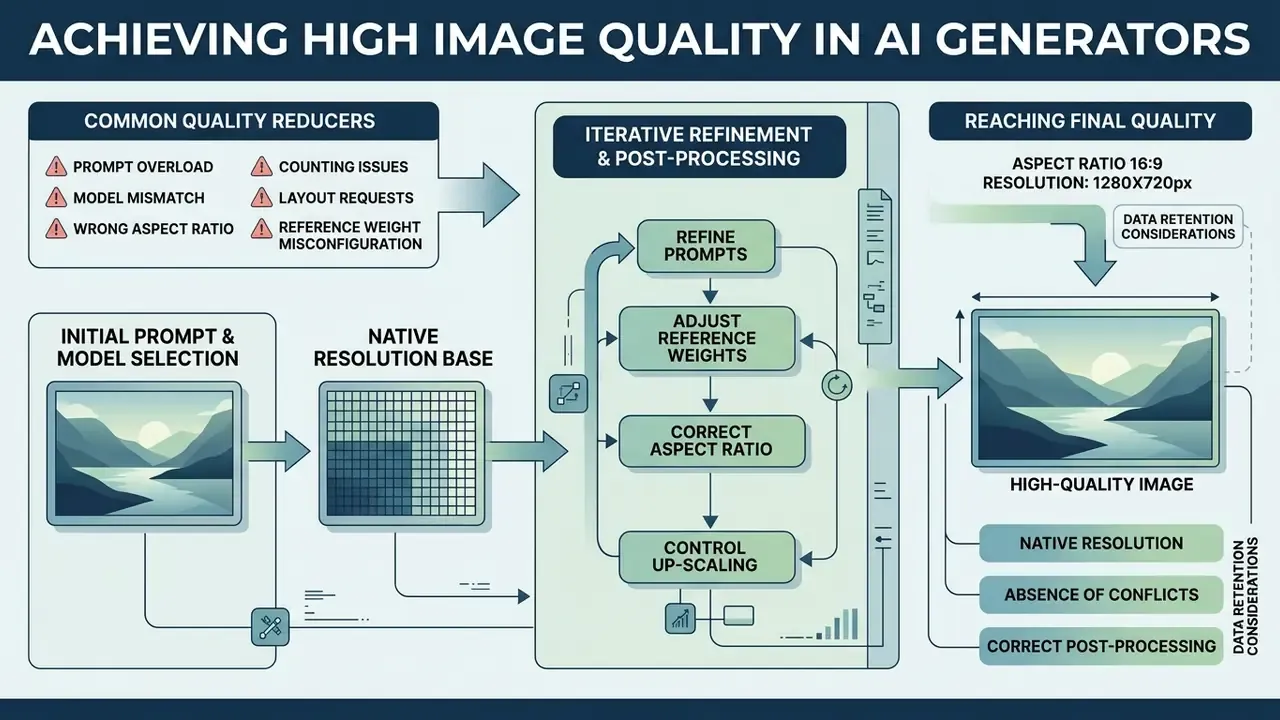Click the Reaching Final Quality header
This screenshot has height=720, width=1280.
1090,121
